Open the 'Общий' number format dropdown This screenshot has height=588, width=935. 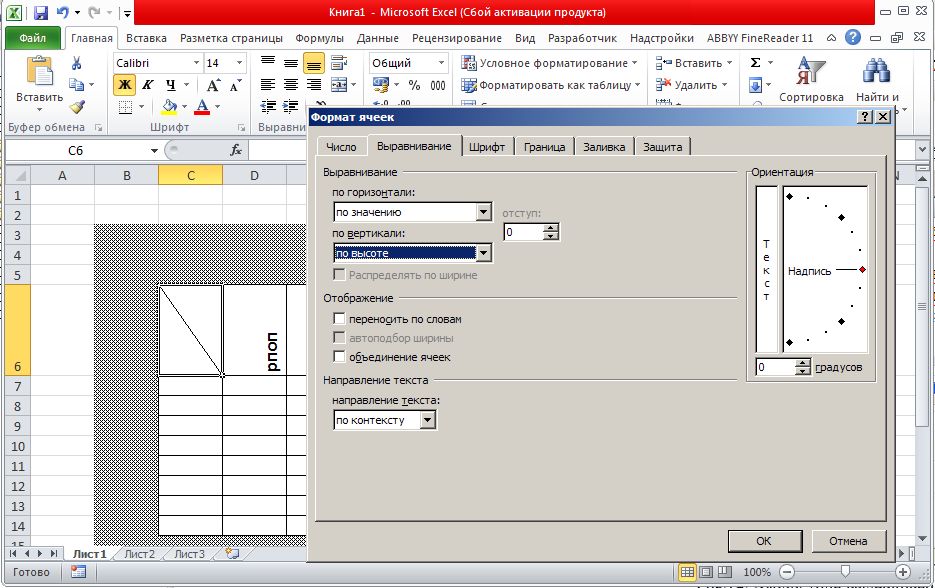(441, 63)
